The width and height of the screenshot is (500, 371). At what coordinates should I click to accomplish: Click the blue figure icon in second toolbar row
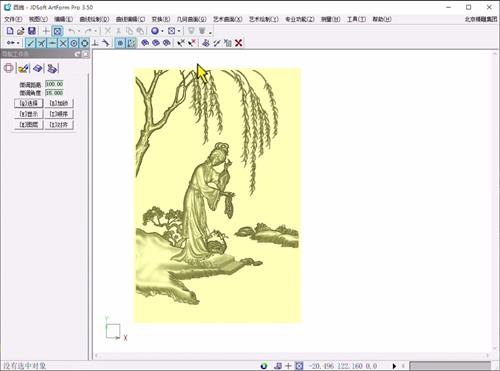[206, 43]
